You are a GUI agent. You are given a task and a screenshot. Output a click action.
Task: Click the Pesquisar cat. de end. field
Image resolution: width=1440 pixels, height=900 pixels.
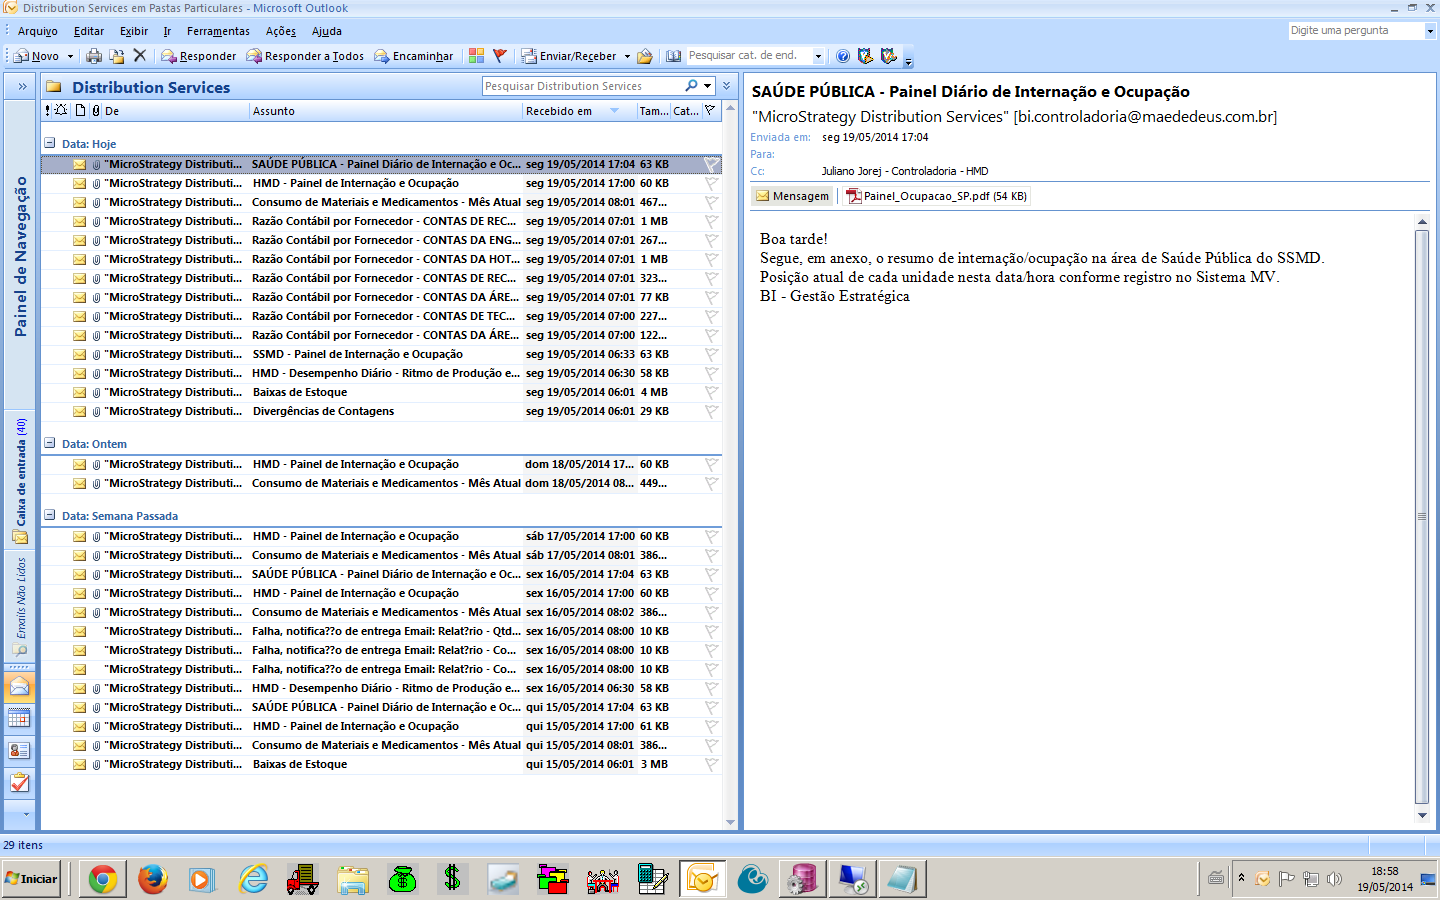748,56
